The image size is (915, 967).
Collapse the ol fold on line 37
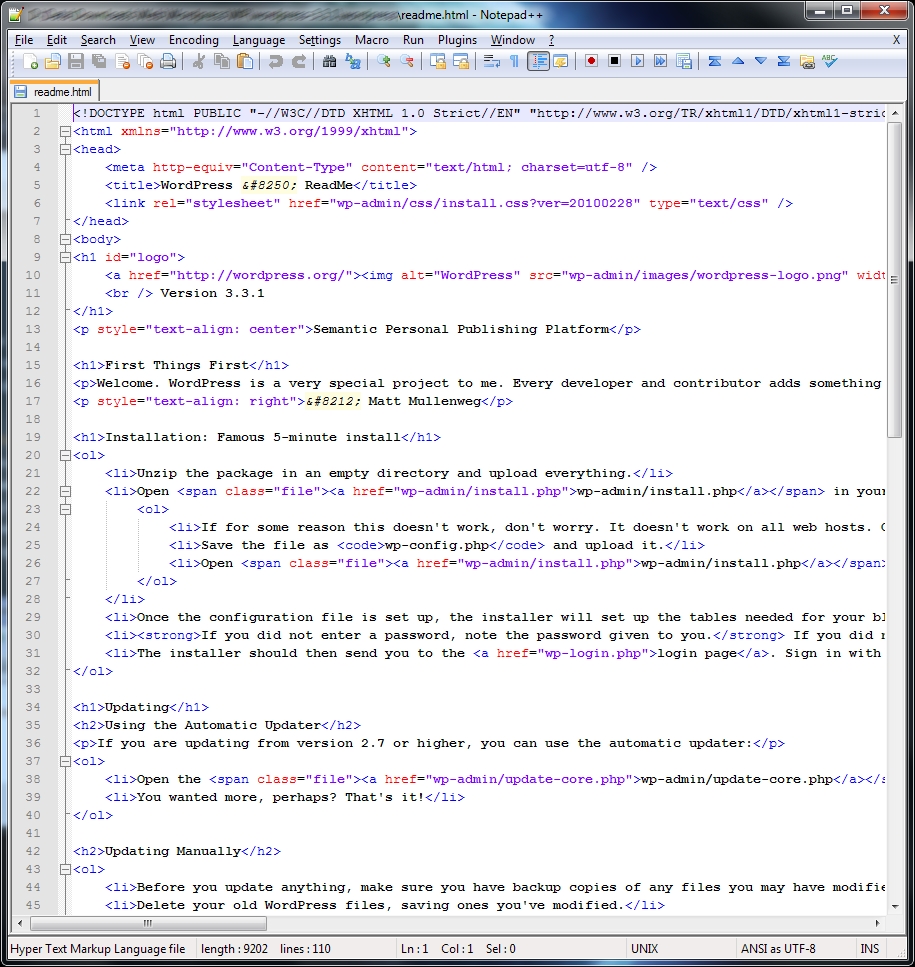click(65, 762)
